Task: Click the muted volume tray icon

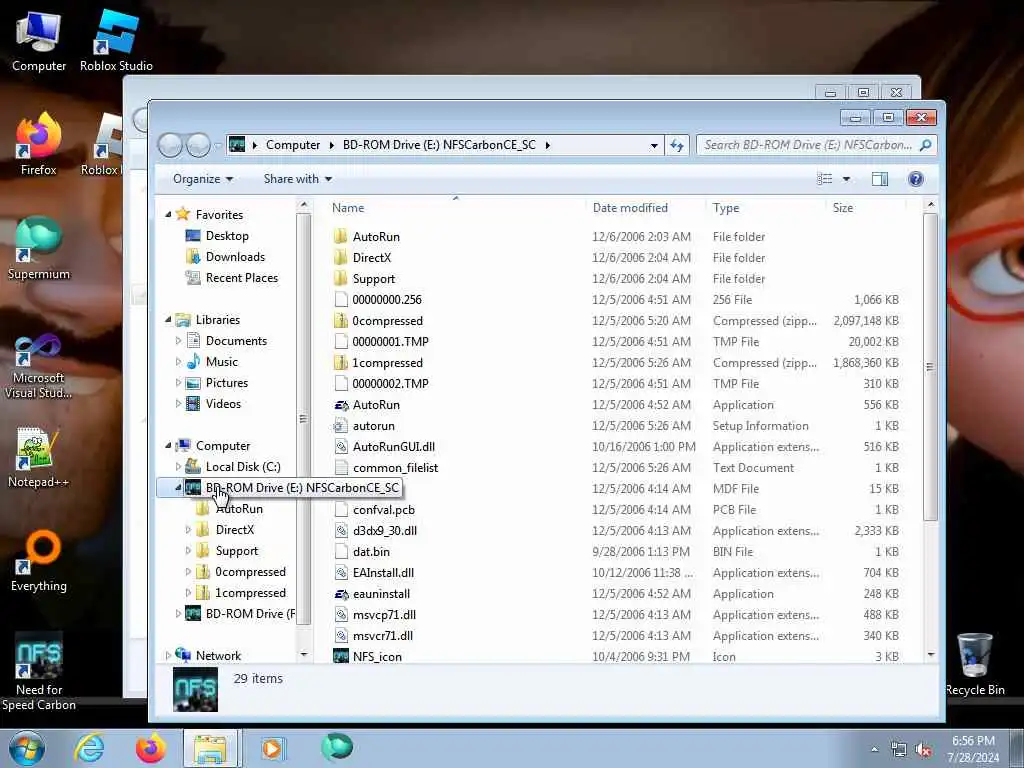Action: [923, 750]
